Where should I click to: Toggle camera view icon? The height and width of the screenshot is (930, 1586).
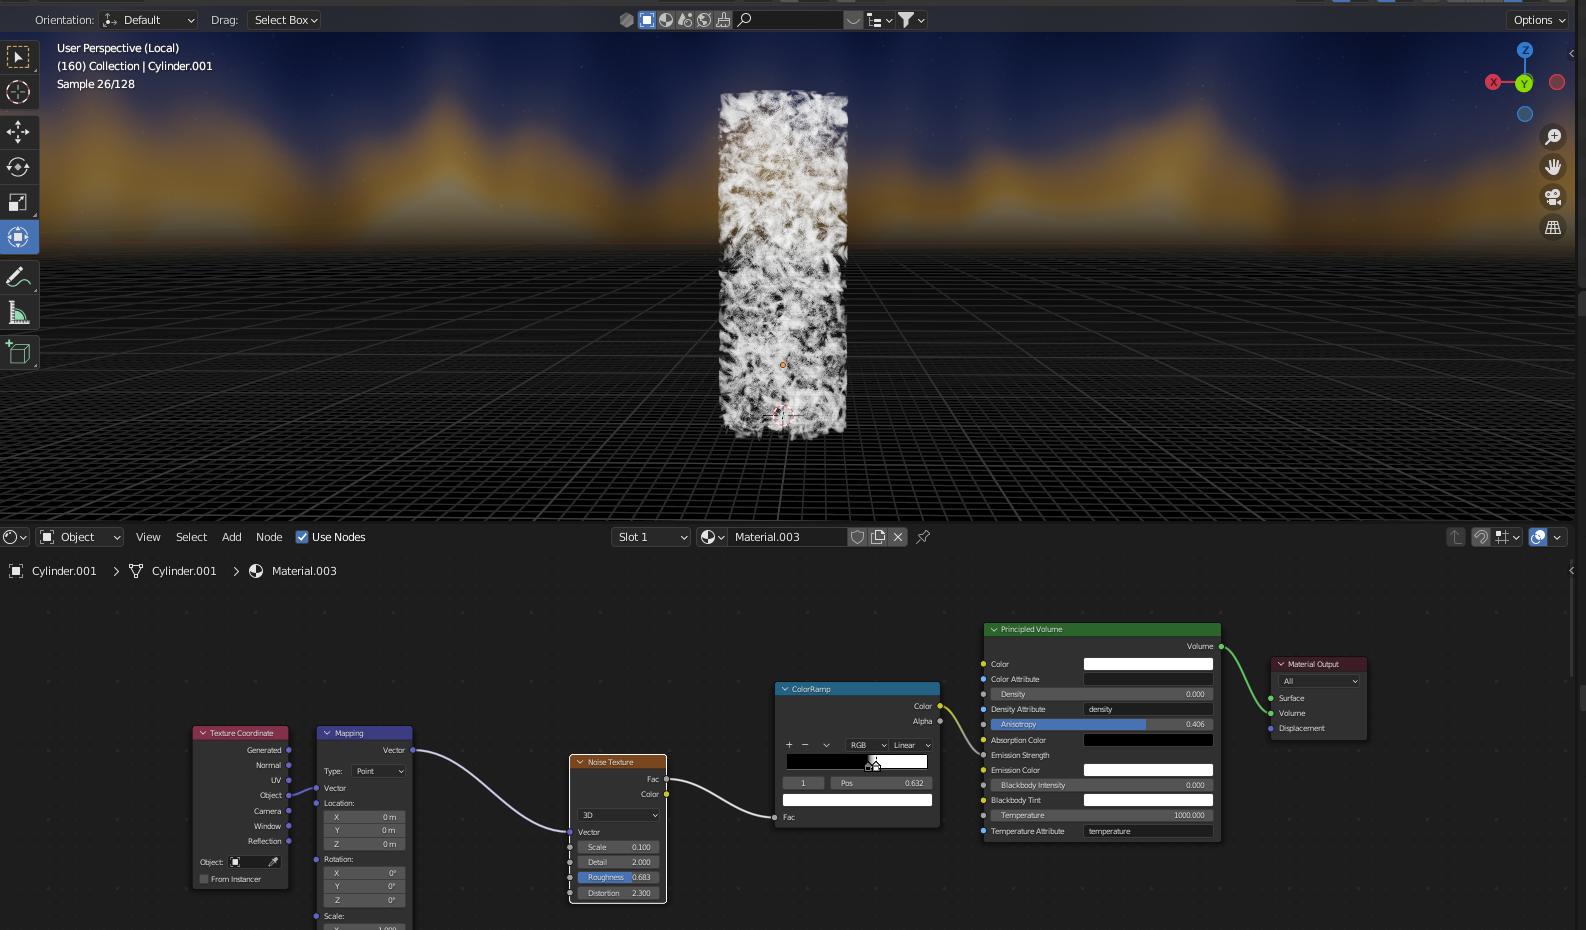[1553, 197]
